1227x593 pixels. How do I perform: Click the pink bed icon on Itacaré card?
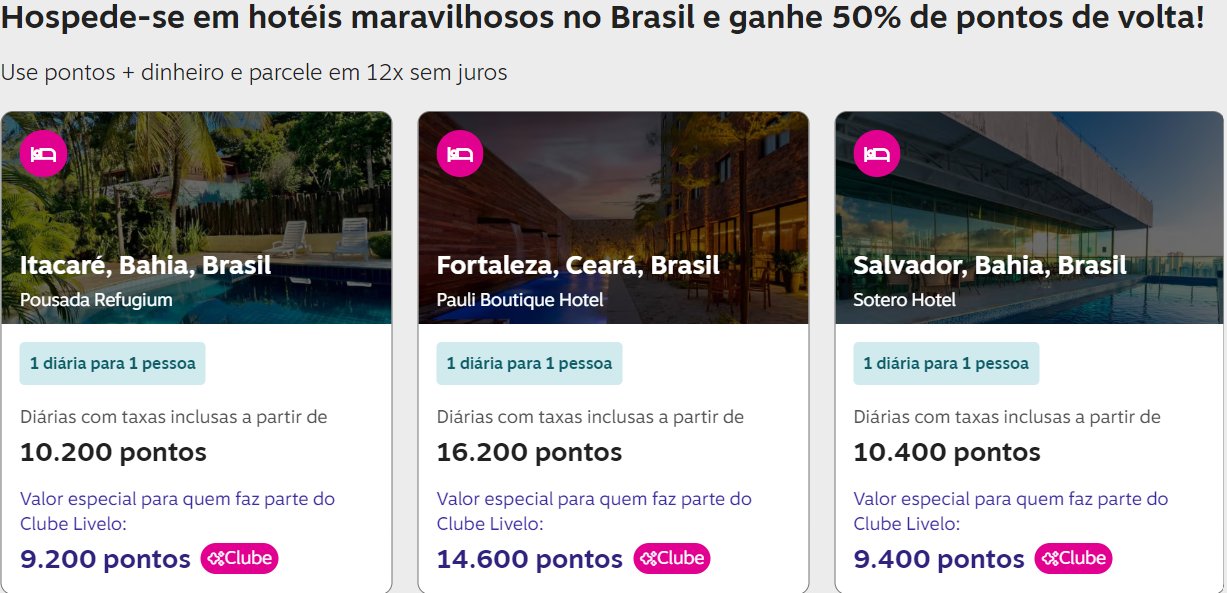click(43, 154)
